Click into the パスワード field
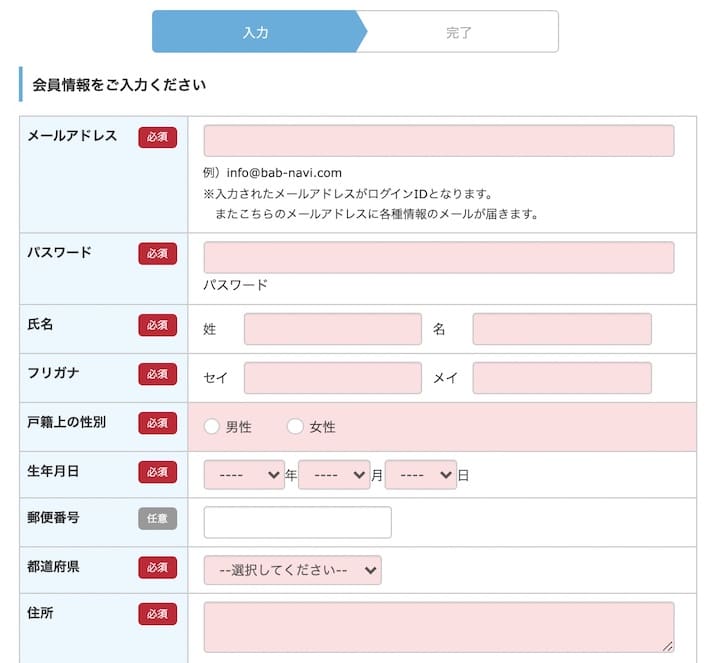720x663 pixels. pyautogui.click(x=438, y=257)
